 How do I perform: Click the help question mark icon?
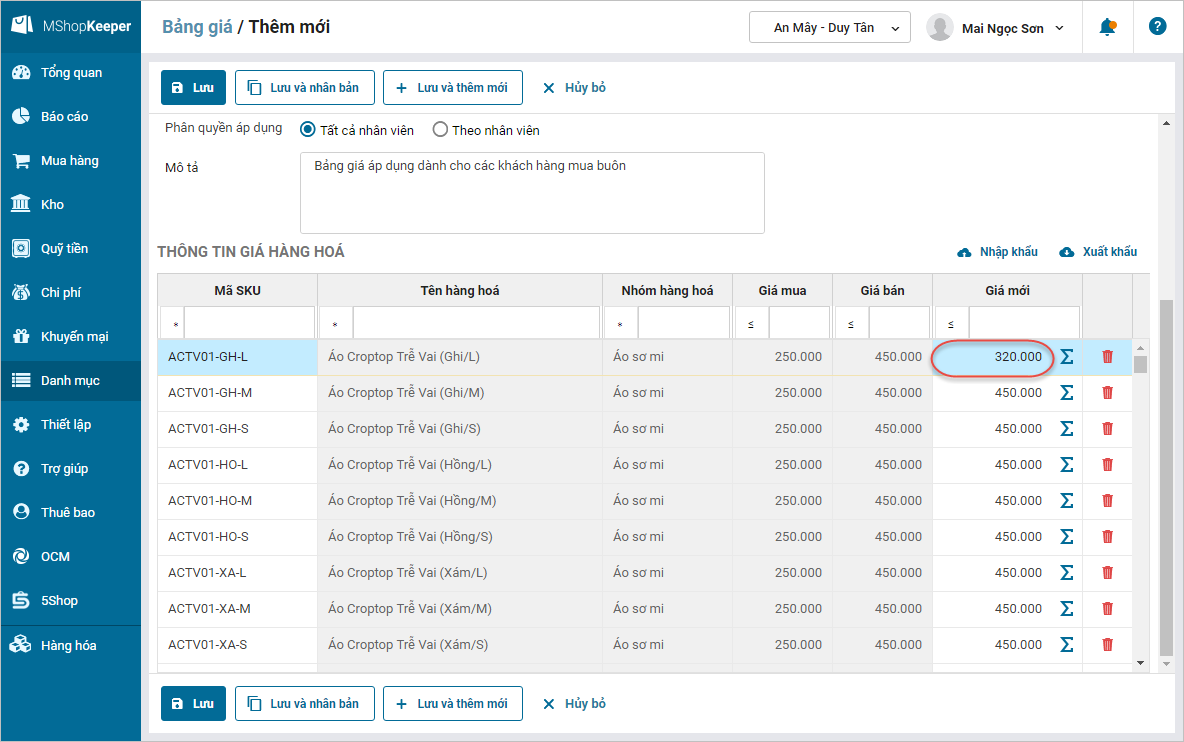tap(1157, 26)
